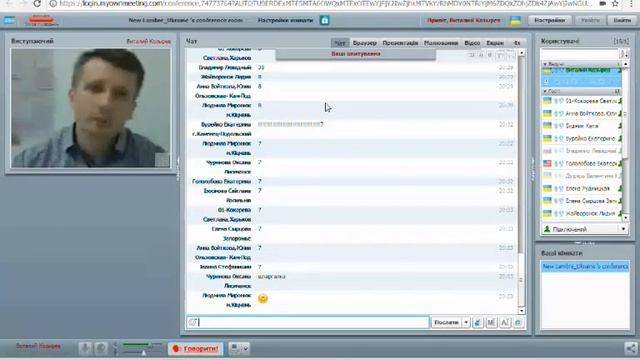Select user Голоплобова Екатерина with US flag
This screenshot has height=360, width=640.
point(582,163)
